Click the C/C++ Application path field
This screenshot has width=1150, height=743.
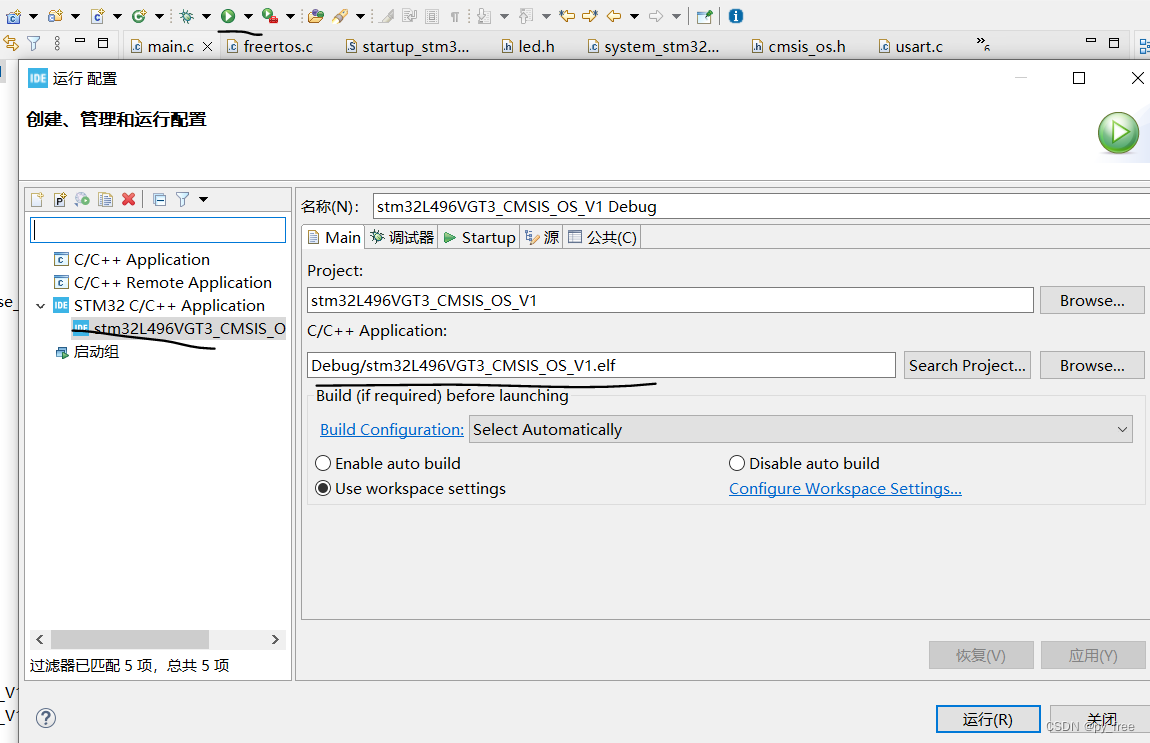pos(601,365)
